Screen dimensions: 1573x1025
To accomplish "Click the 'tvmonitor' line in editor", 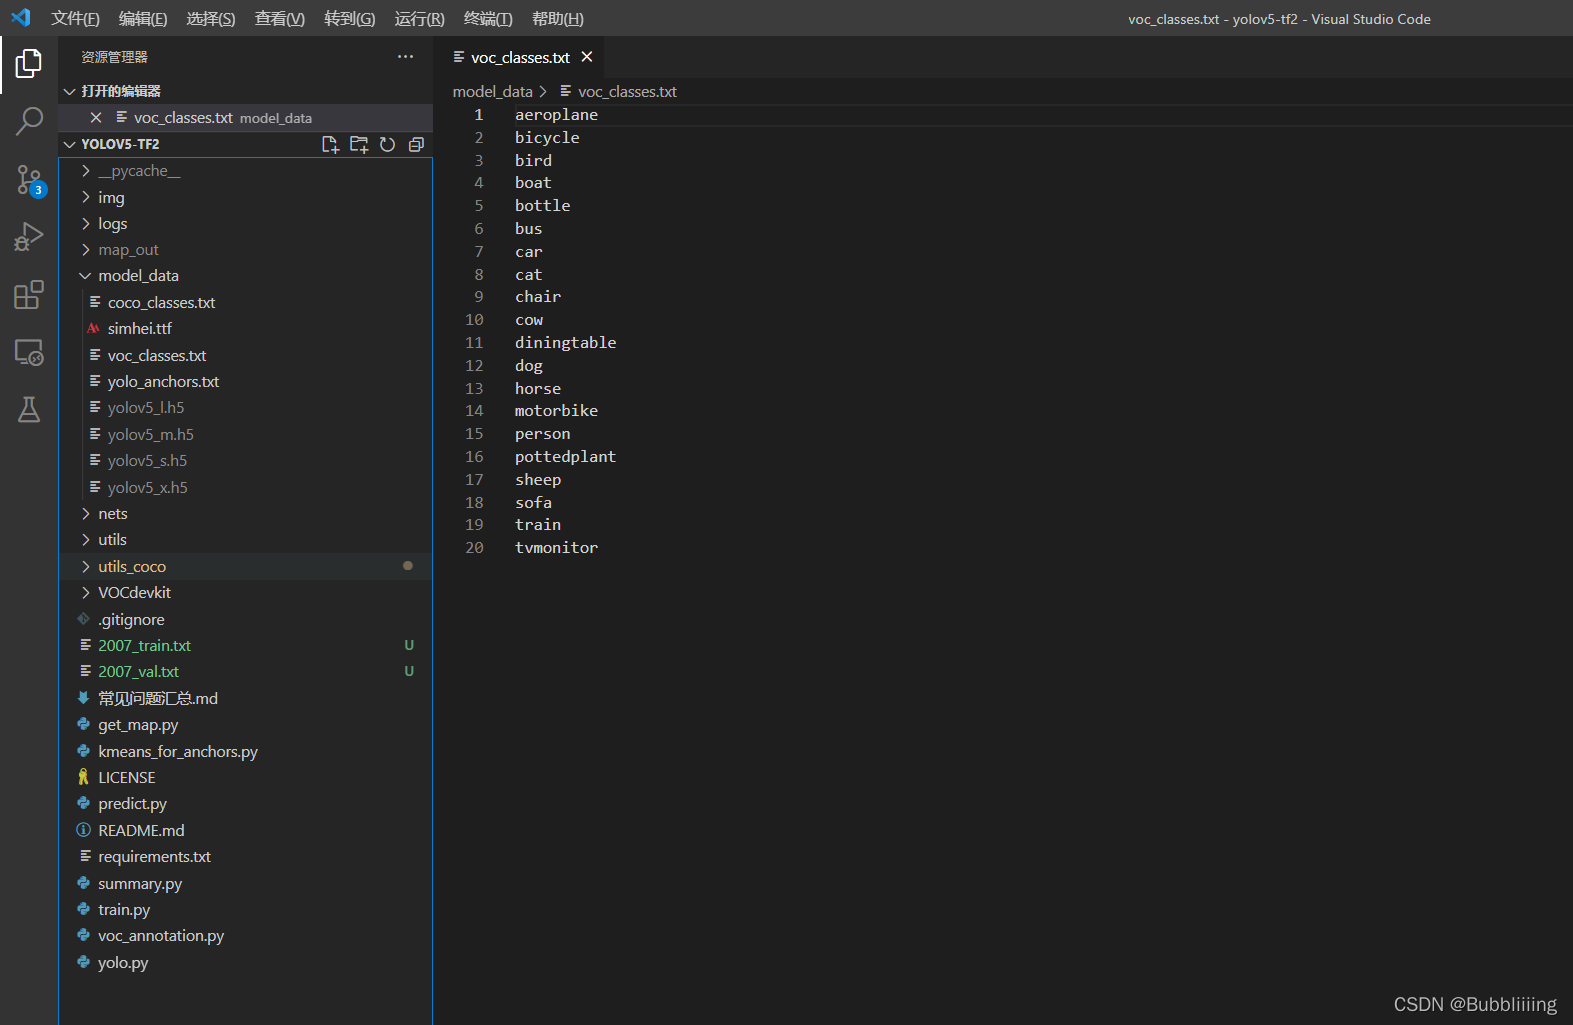I will 556,548.
